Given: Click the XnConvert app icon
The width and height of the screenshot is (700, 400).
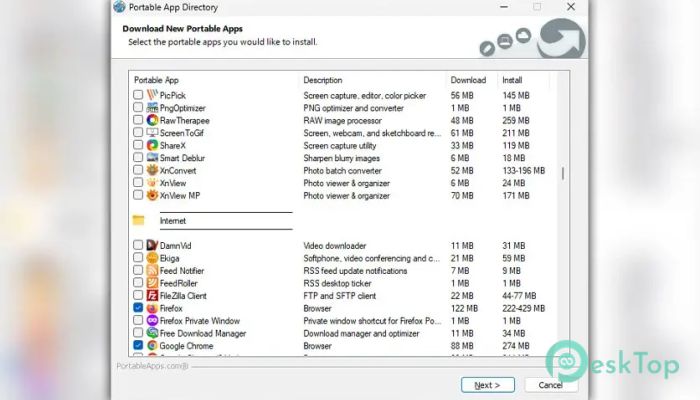Looking at the screenshot, I should (x=152, y=170).
